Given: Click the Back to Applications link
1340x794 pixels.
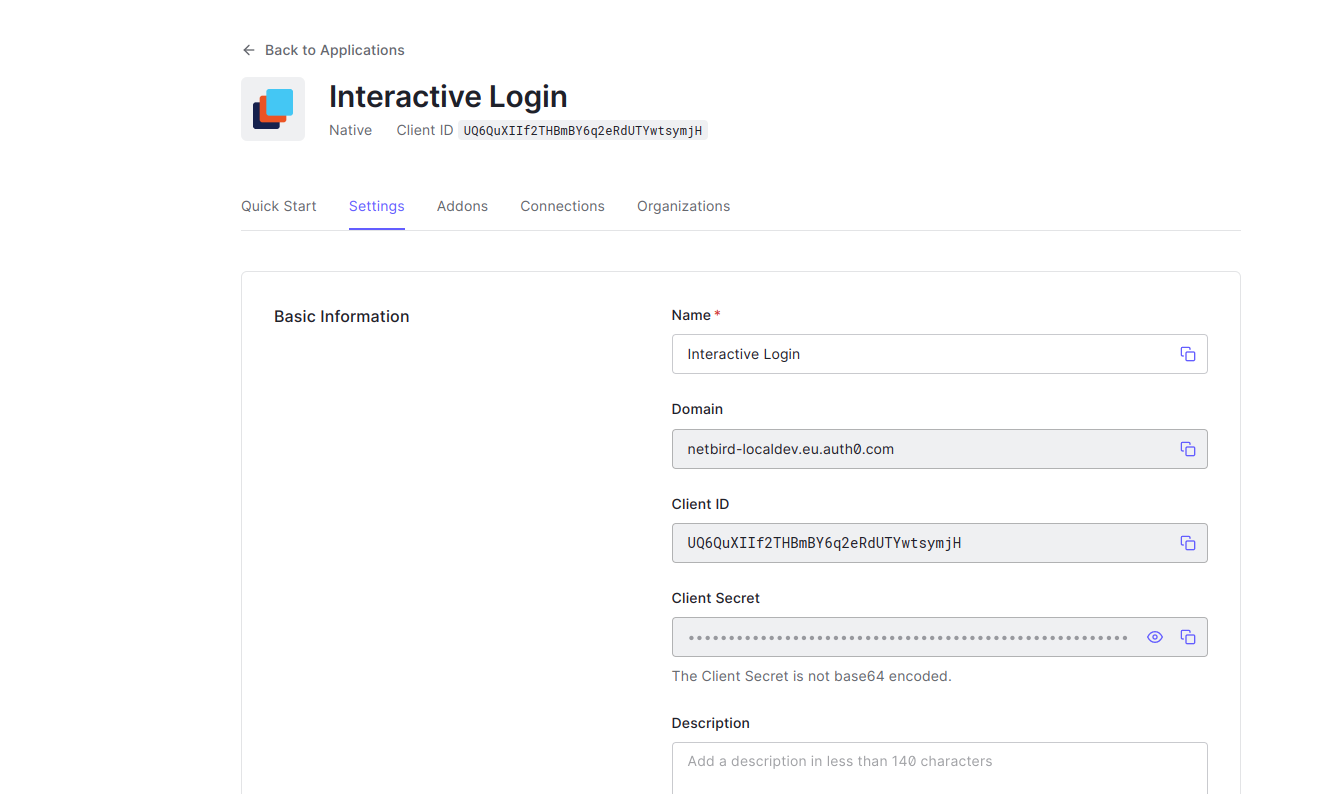Looking at the screenshot, I should [x=334, y=49].
